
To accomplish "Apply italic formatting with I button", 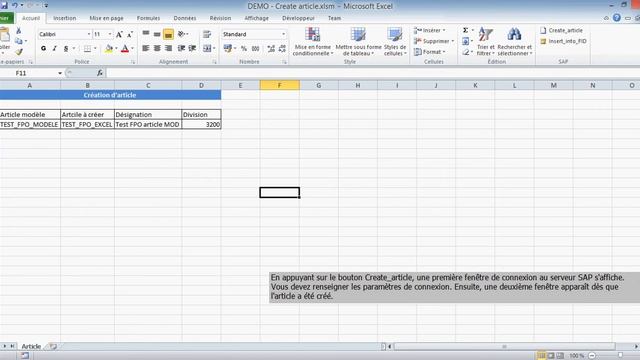I will click(54, 49).
